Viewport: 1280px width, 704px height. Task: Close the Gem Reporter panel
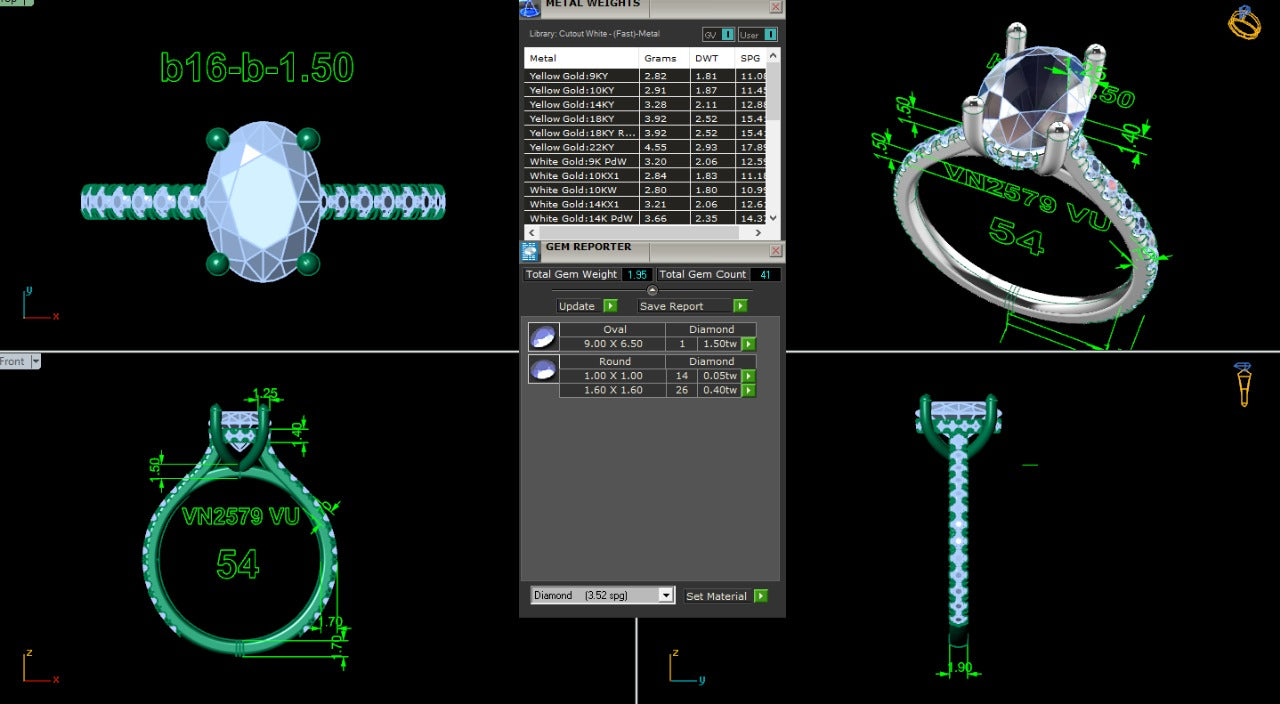[775, 251]
